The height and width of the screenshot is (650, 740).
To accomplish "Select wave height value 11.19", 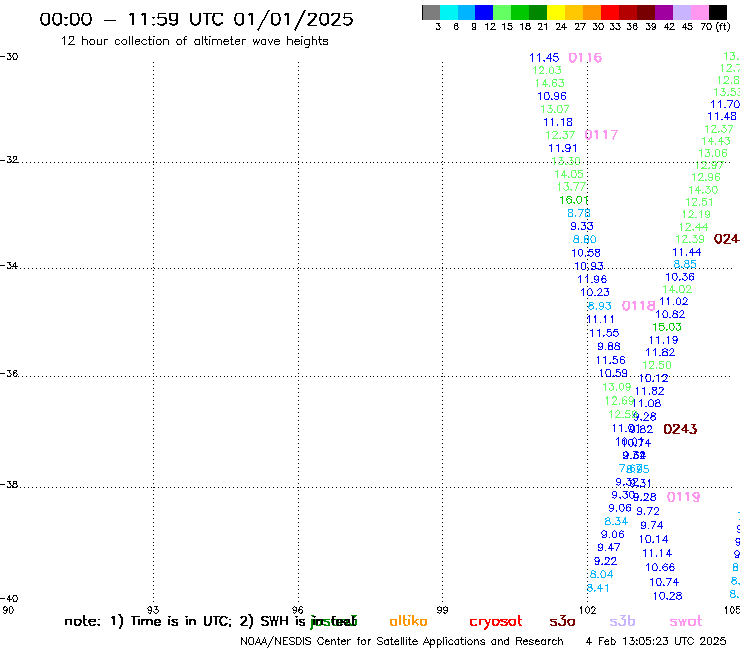I will tap(664, 340).
